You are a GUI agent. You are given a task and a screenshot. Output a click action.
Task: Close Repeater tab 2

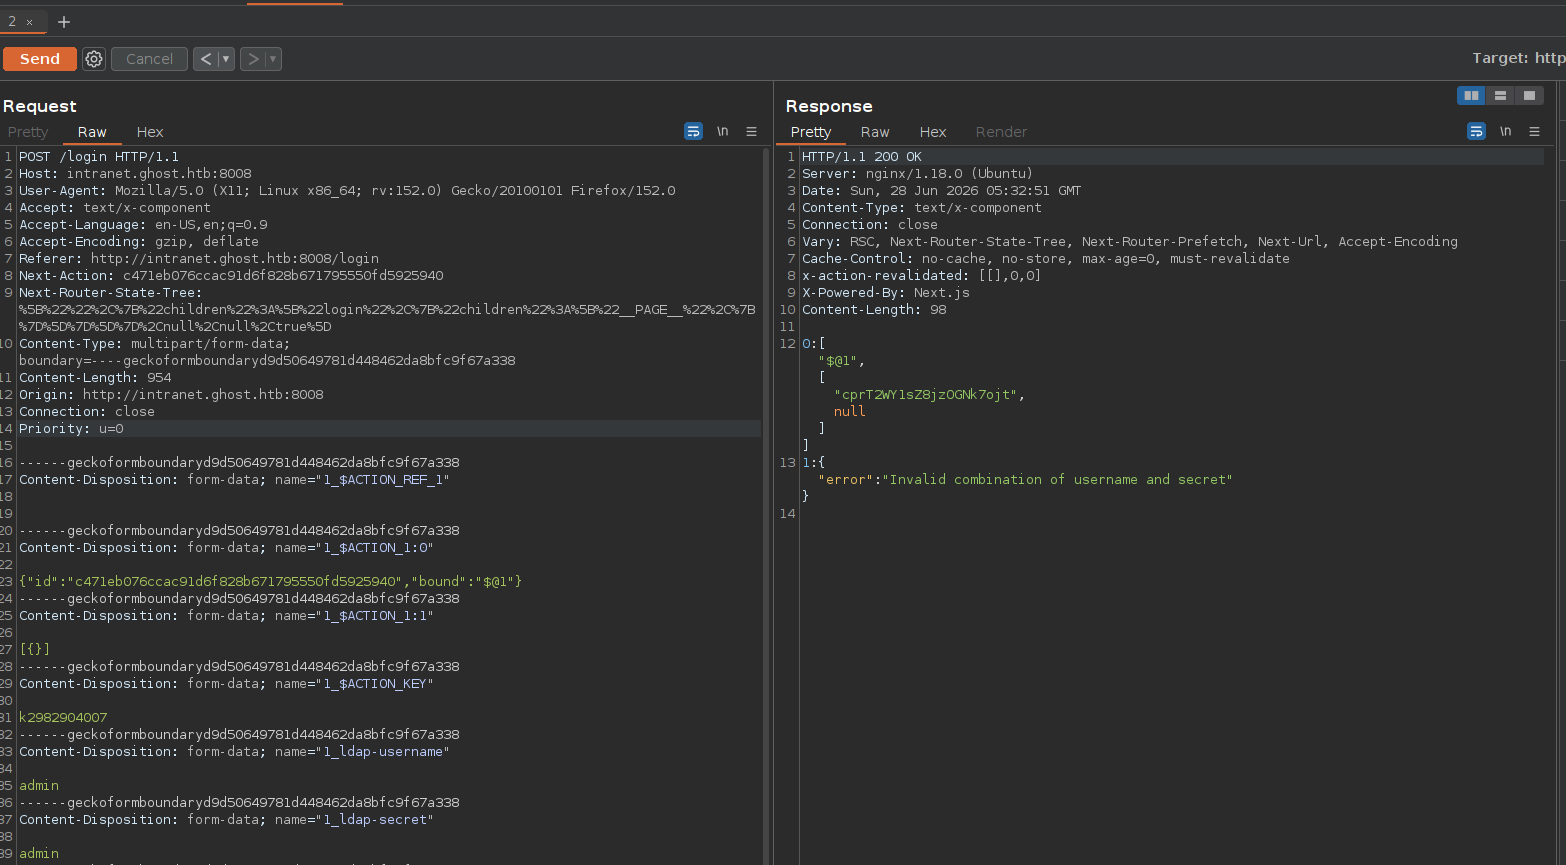point(29,22)
